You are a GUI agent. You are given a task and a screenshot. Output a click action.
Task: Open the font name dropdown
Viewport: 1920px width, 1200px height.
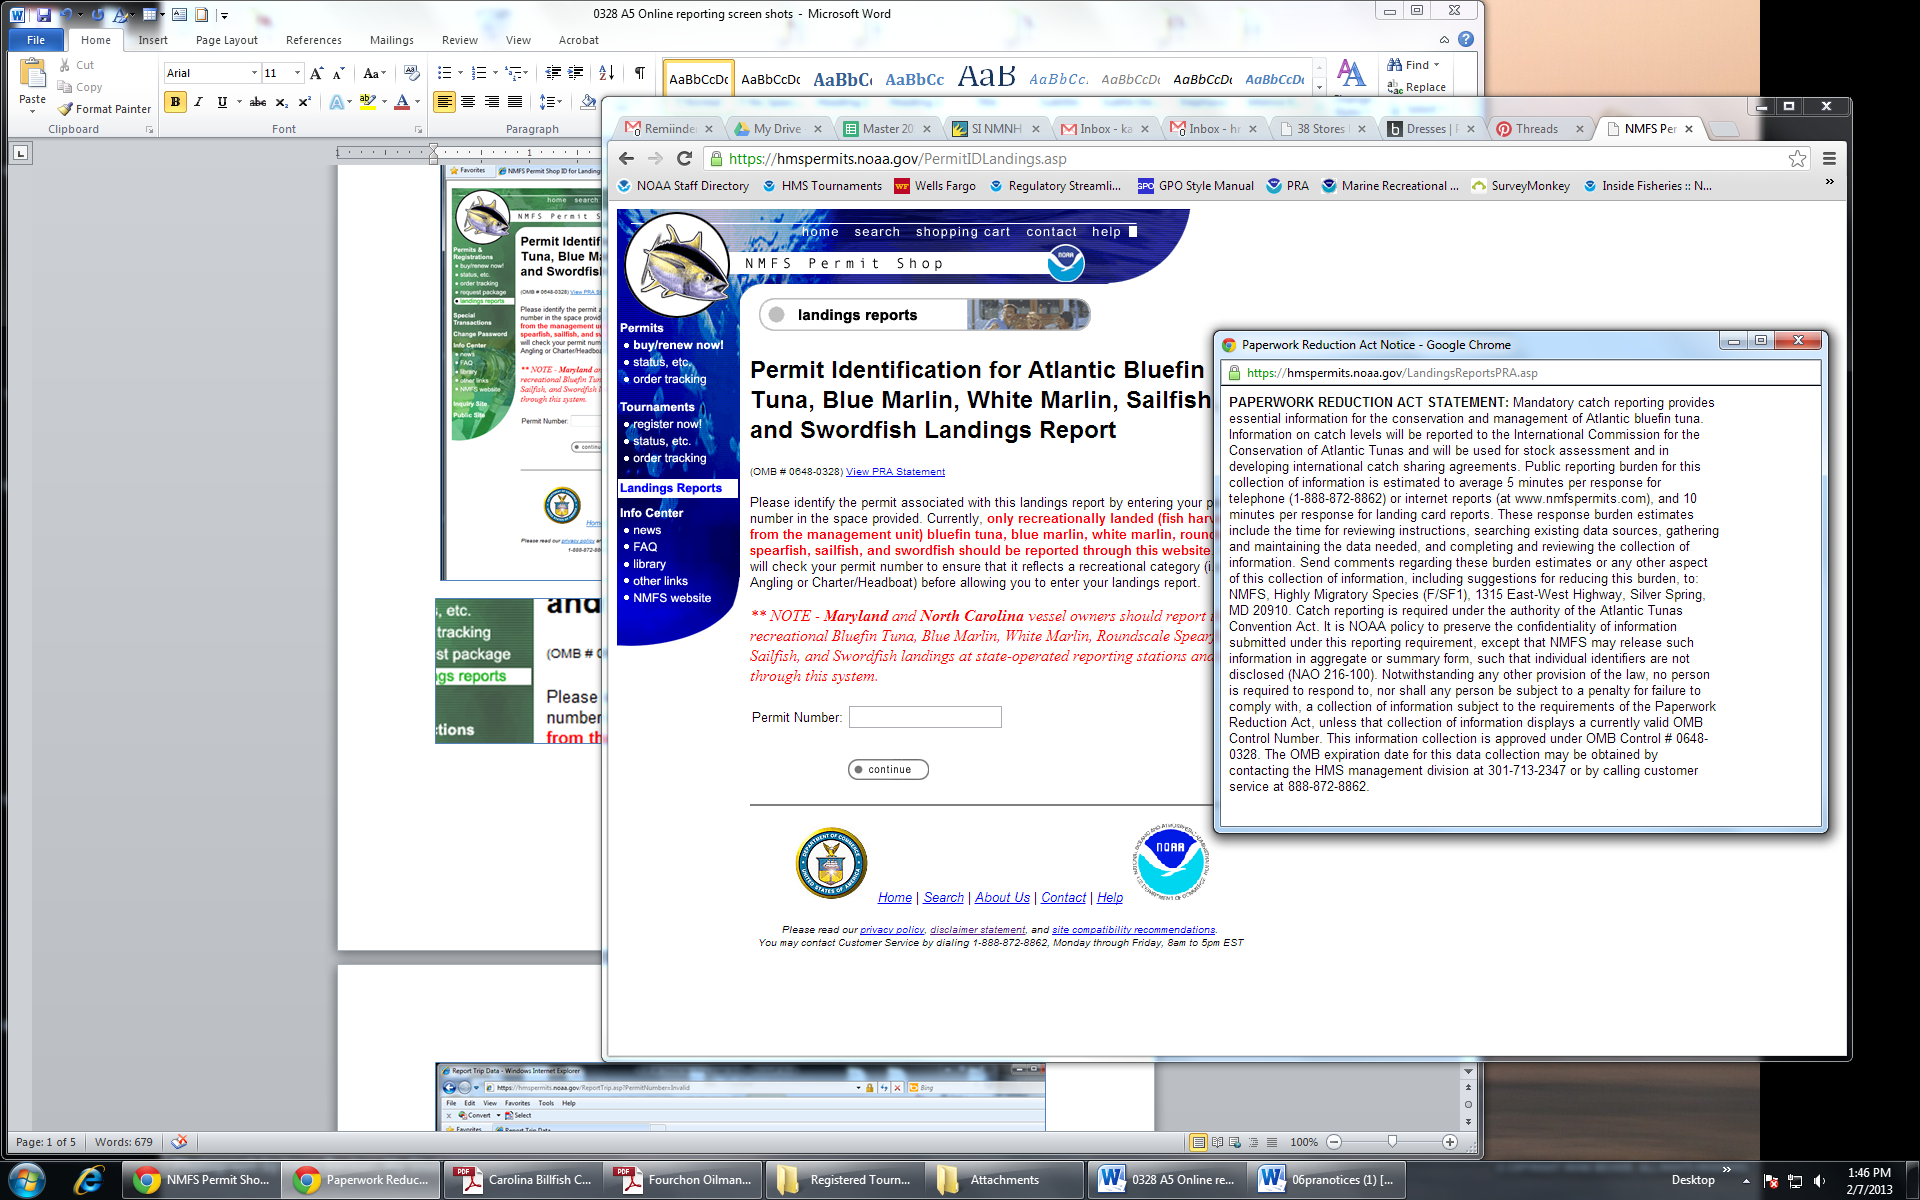click(254, 73)
